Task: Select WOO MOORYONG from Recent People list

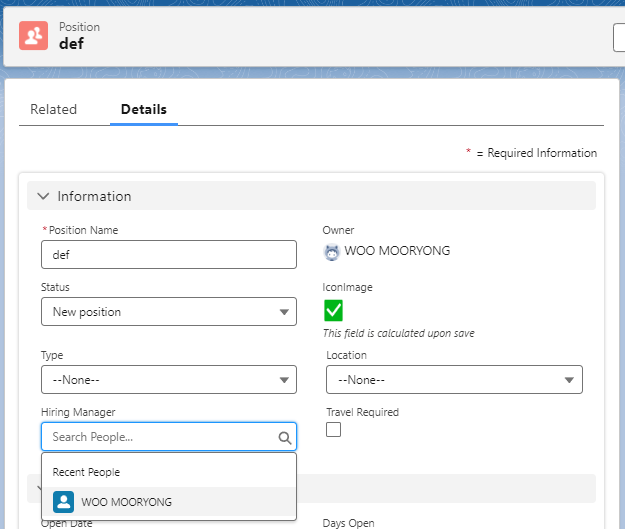Action: click(x=126, y=502)
